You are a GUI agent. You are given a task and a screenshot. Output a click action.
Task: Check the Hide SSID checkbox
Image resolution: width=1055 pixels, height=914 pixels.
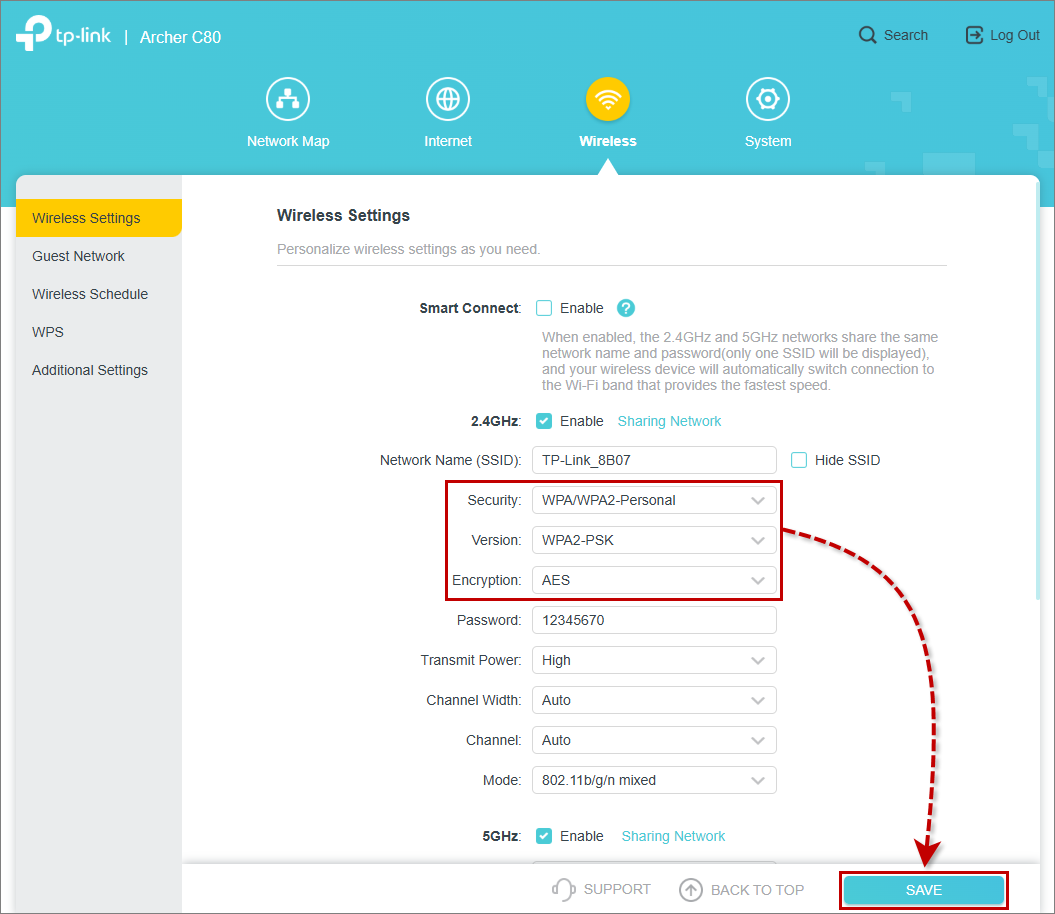pos(799,460)
